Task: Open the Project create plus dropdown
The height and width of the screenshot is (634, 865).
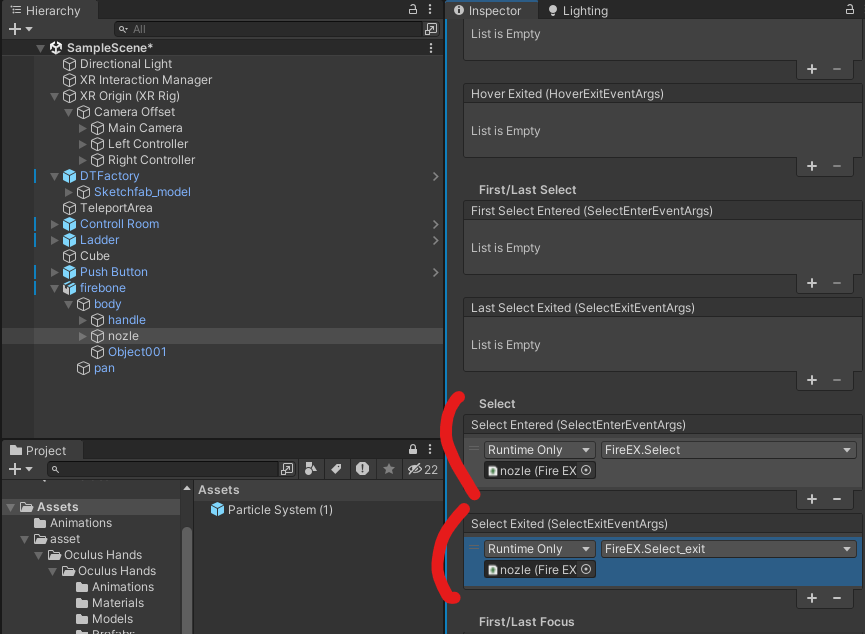Action: [x=20, y=469]
